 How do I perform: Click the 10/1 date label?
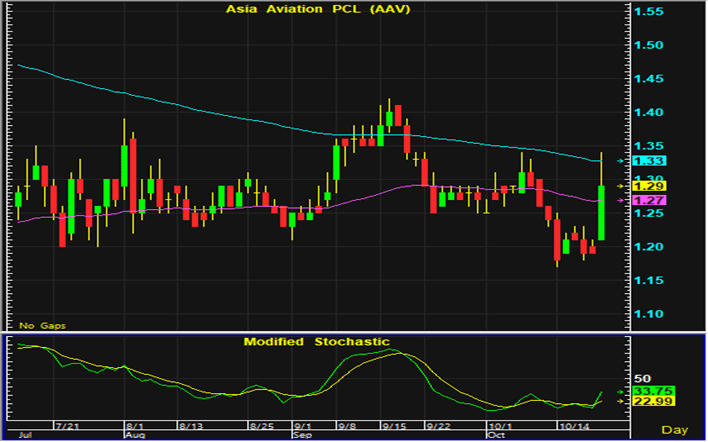pos(499,426)
